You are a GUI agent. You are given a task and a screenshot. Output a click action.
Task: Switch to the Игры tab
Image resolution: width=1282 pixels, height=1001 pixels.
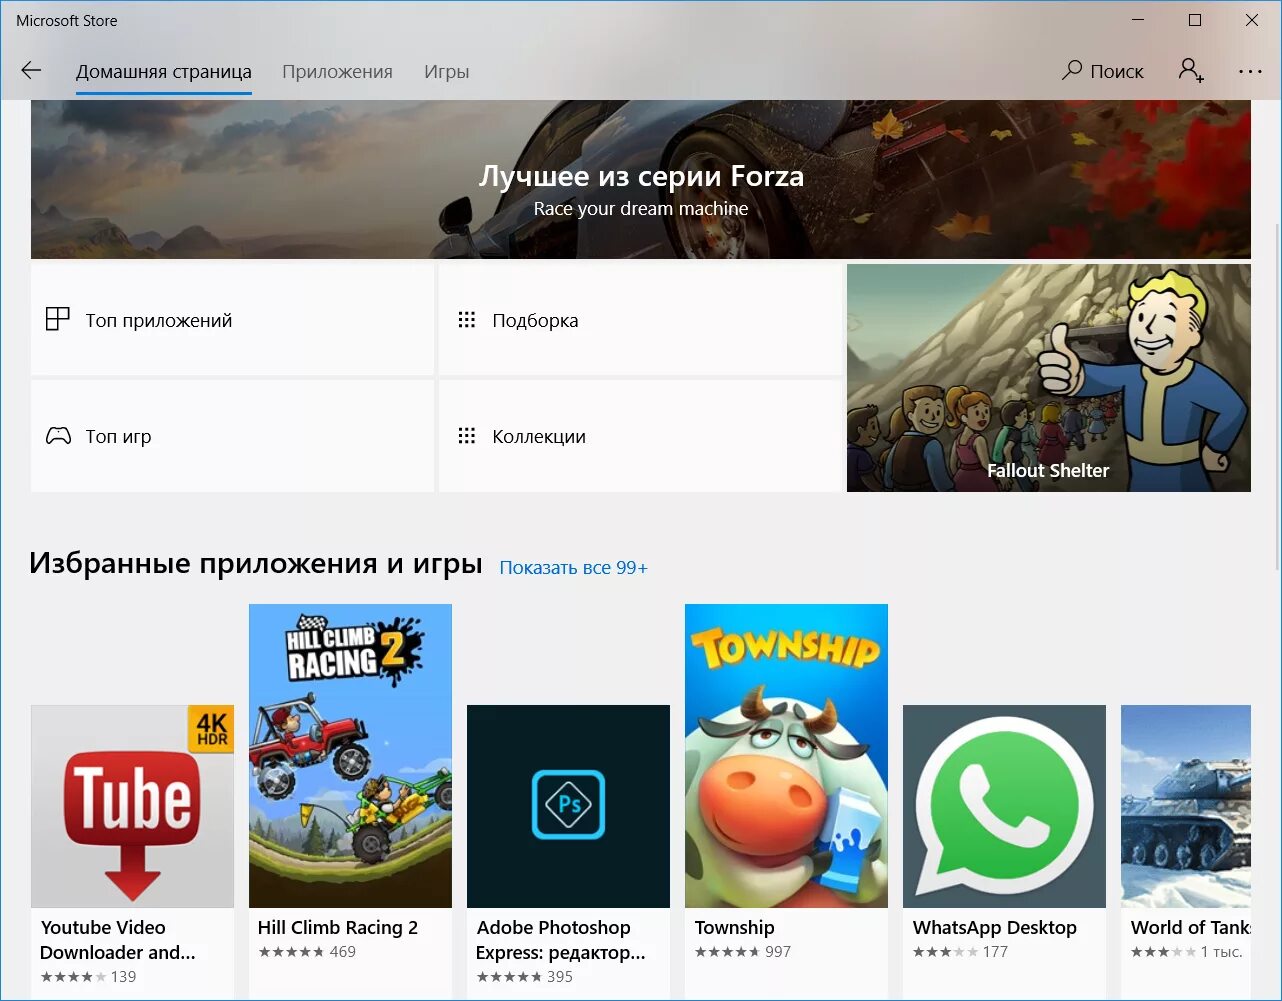tap(446, 72)
